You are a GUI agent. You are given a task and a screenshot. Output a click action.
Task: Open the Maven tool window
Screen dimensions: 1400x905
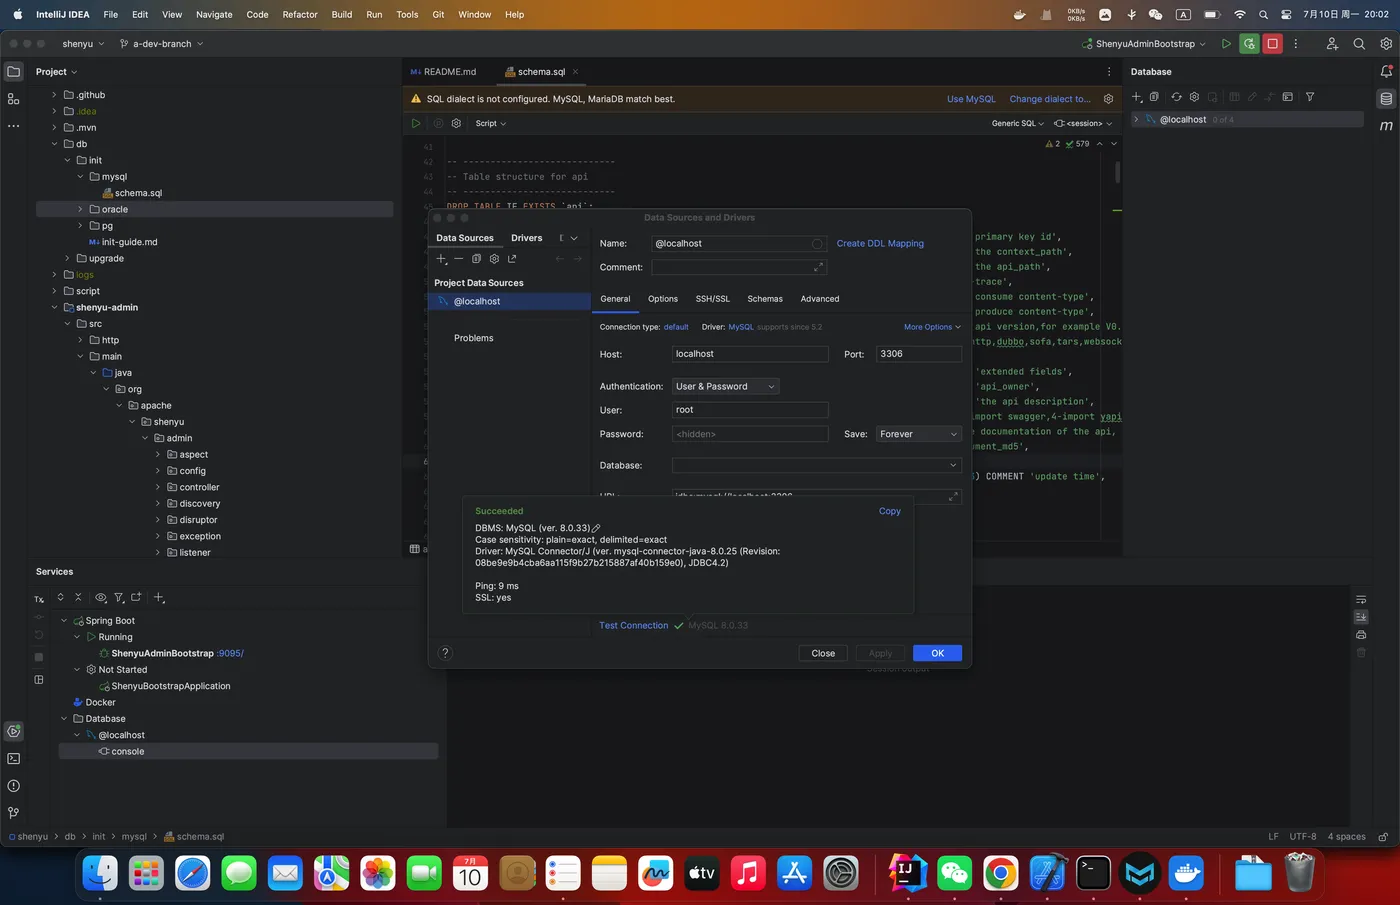click(1386, 126)
